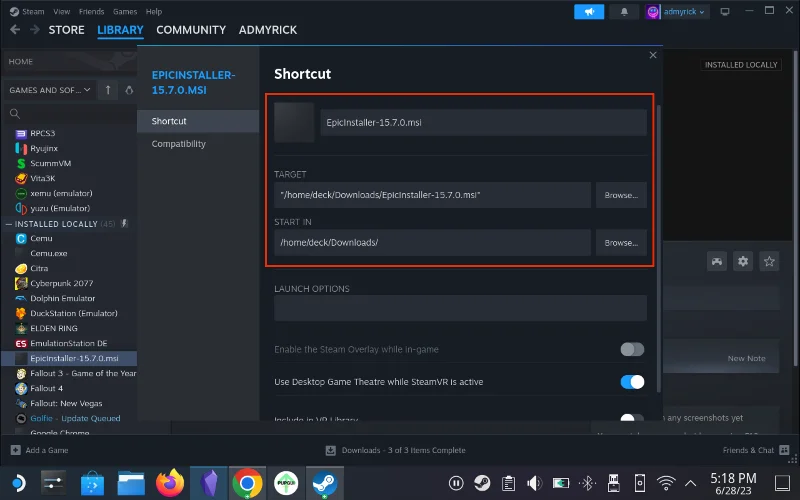Go back with the left arrow
This screenshot has height=500, width=800.
pyautogui.click(x=15, y=30)
